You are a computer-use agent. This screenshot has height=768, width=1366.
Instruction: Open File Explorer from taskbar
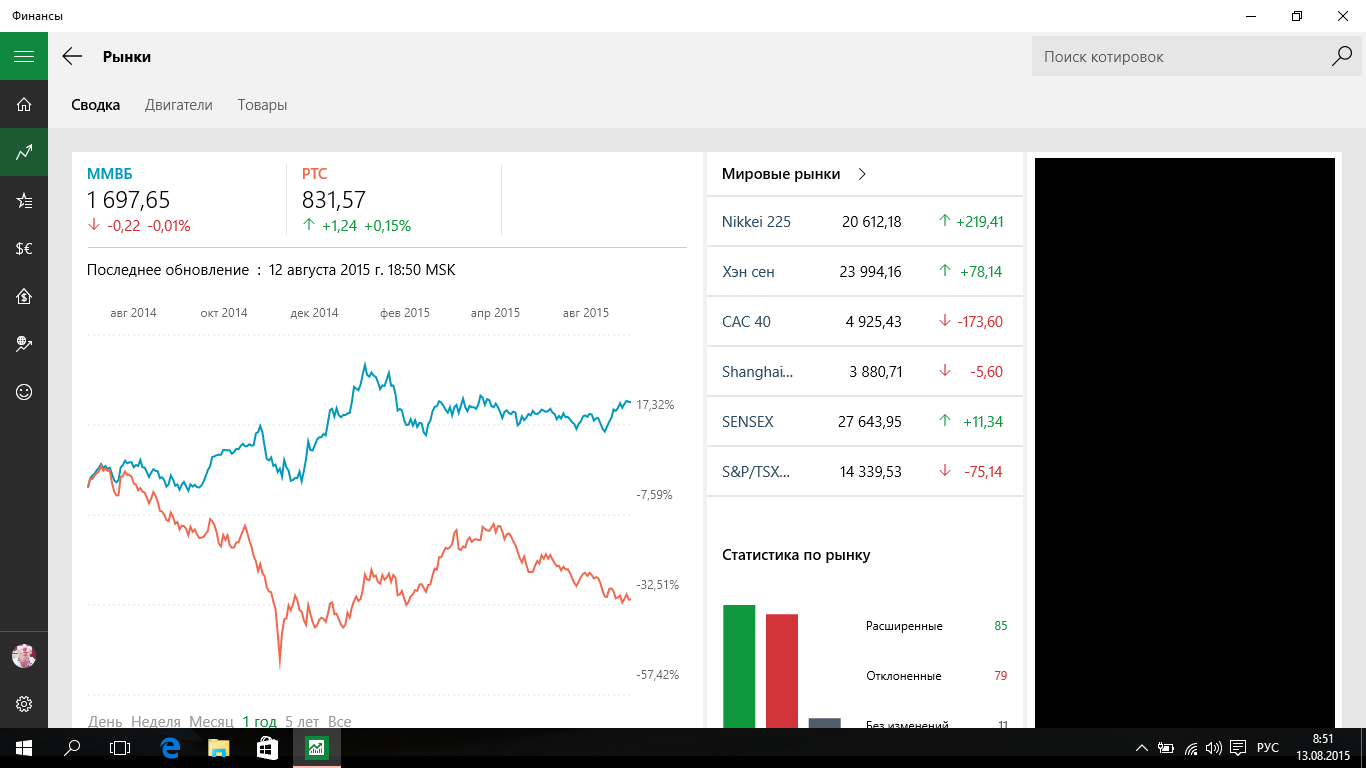pos(218,748)
